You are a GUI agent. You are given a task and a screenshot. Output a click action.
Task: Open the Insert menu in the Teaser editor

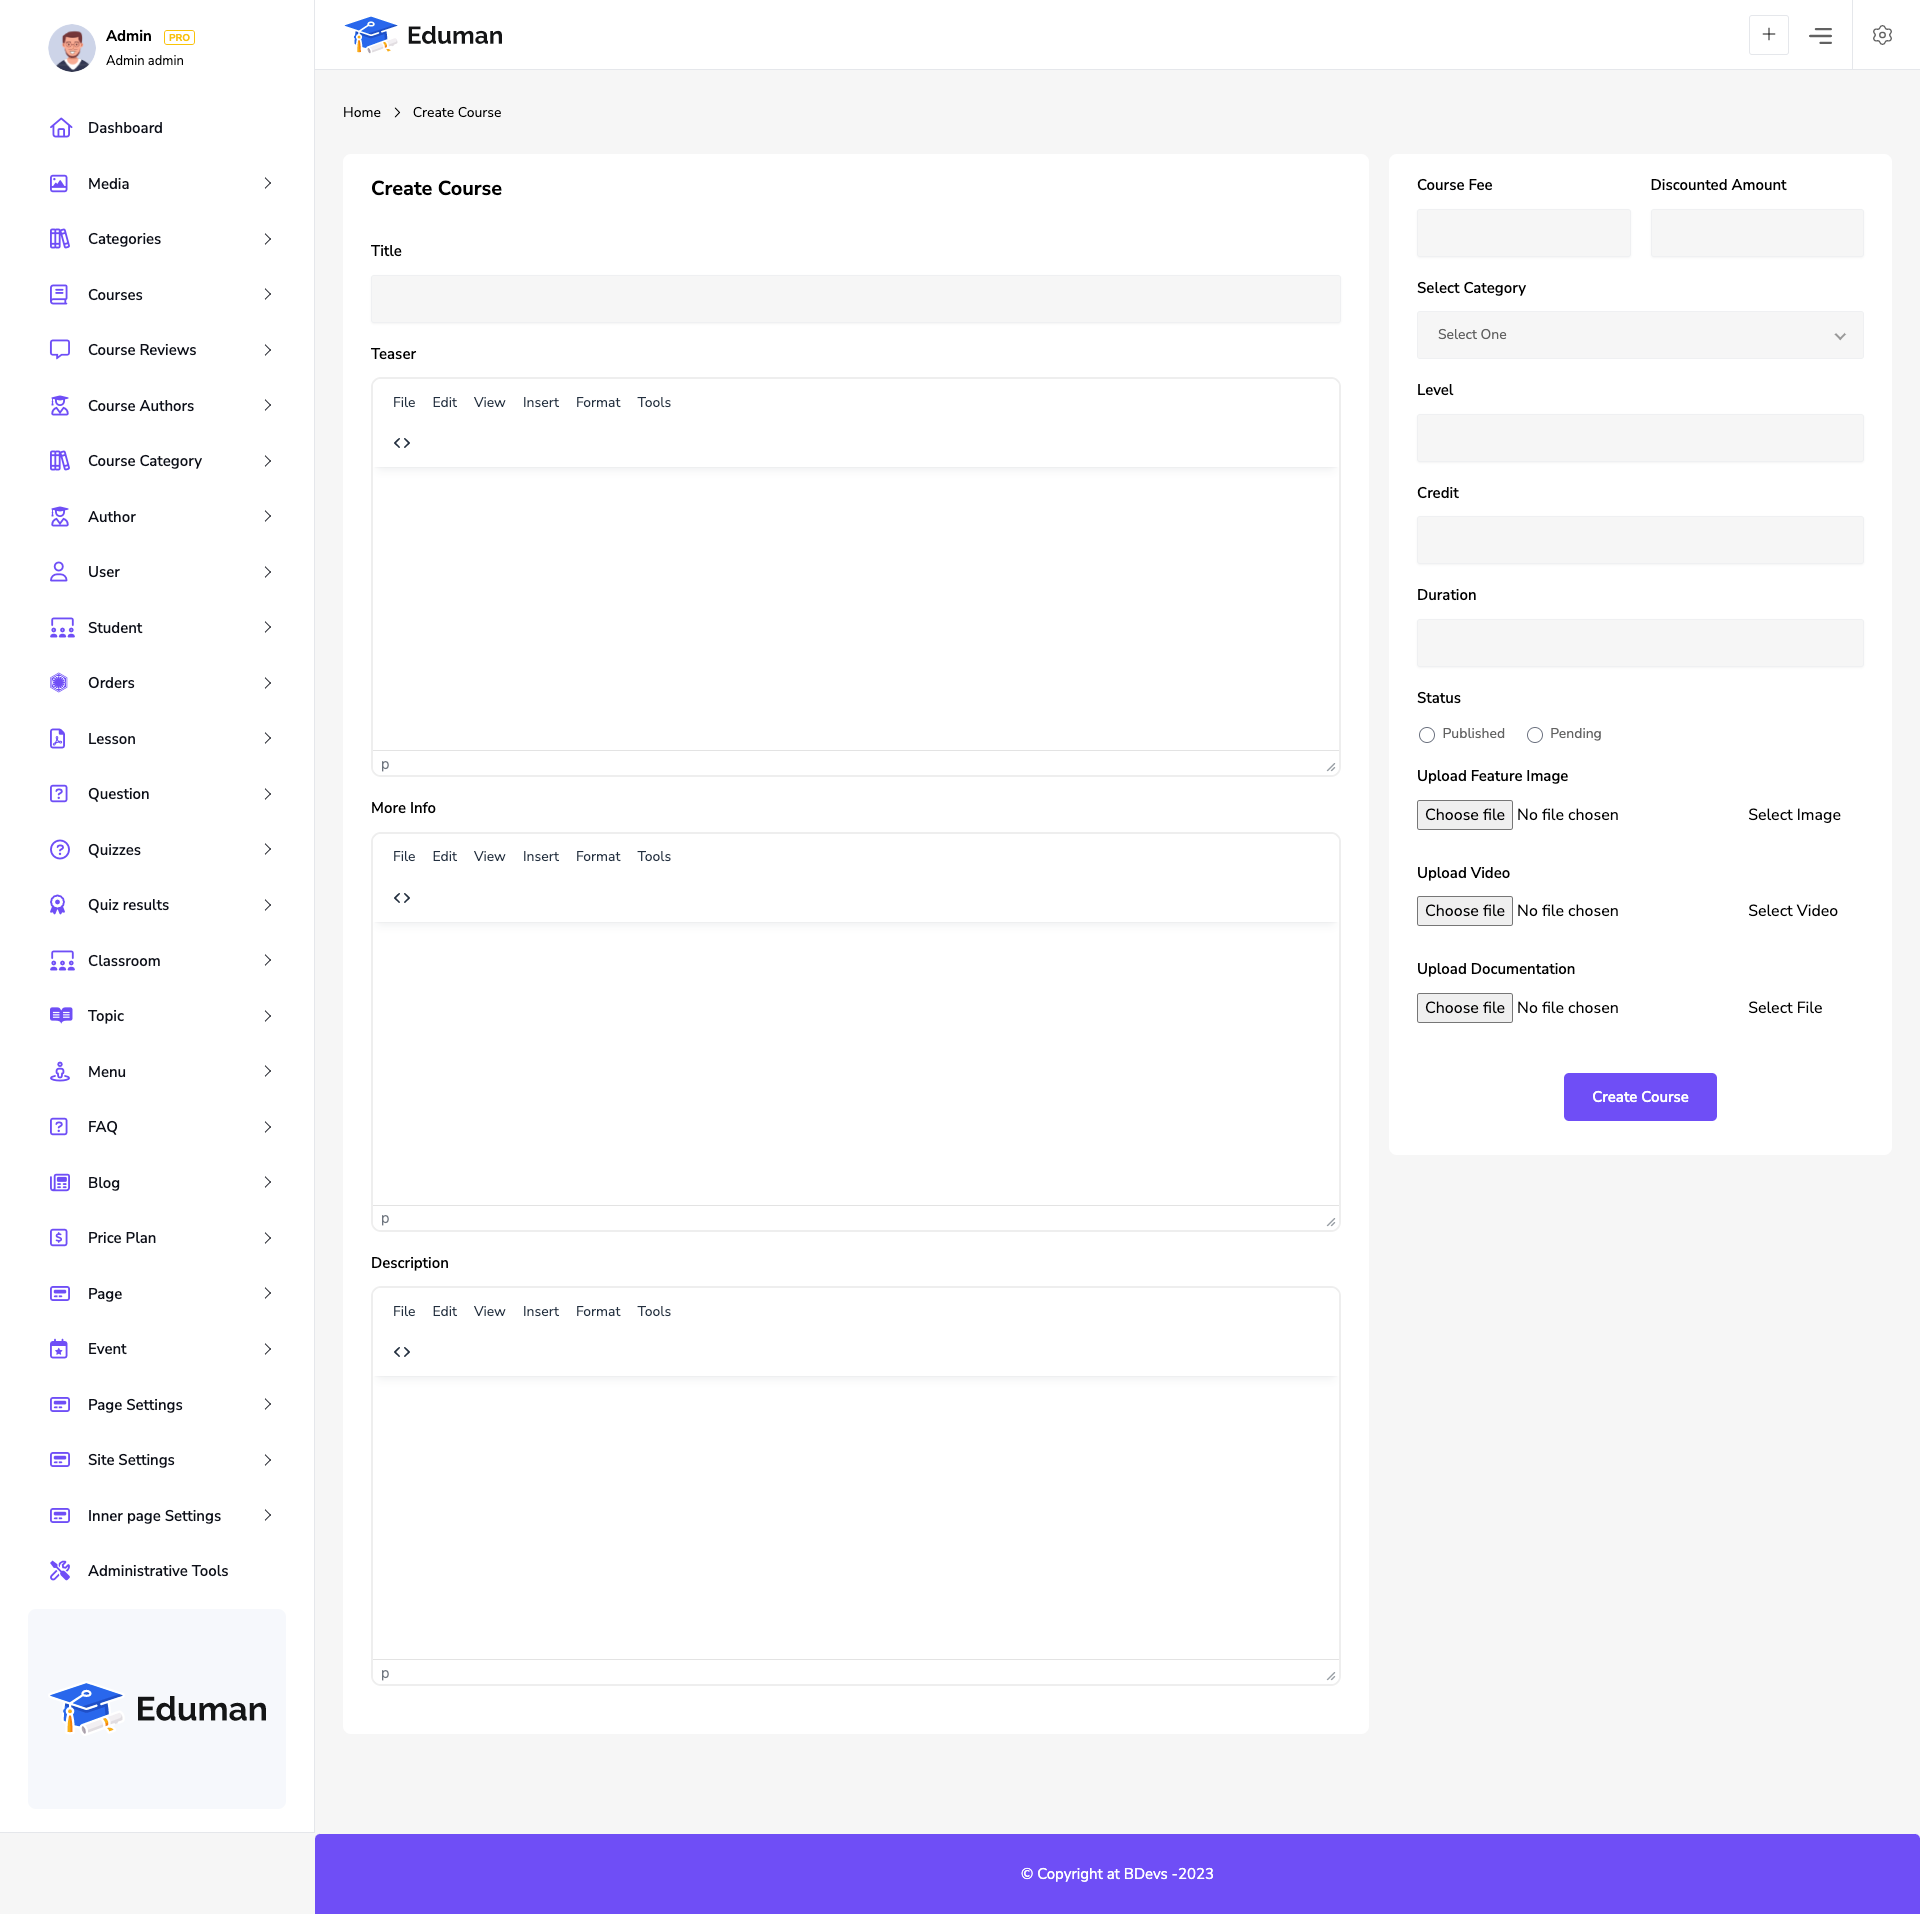pyautogui.click(x=540, y=402)
